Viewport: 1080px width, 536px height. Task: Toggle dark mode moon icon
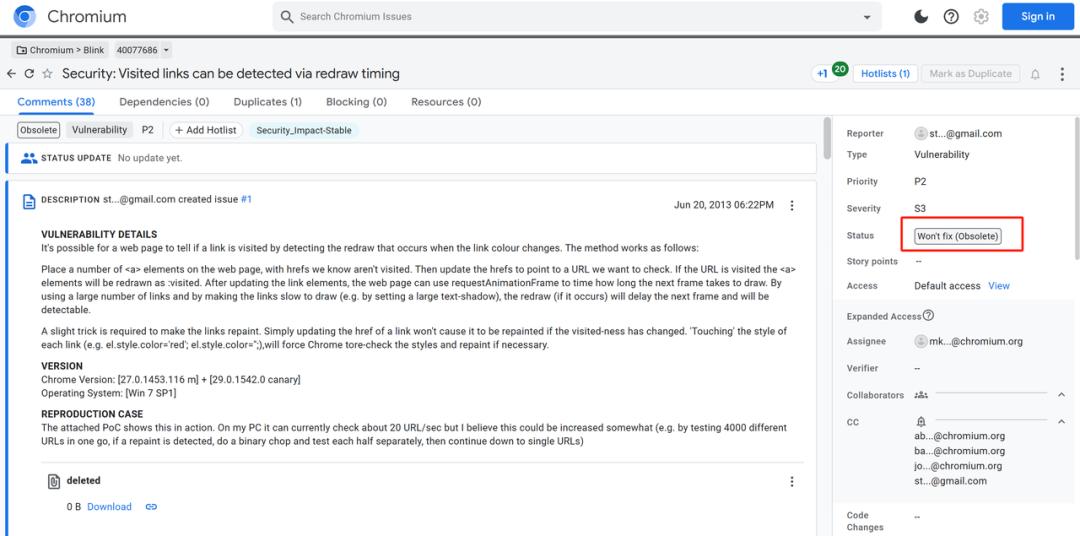(x=921, y=17)
